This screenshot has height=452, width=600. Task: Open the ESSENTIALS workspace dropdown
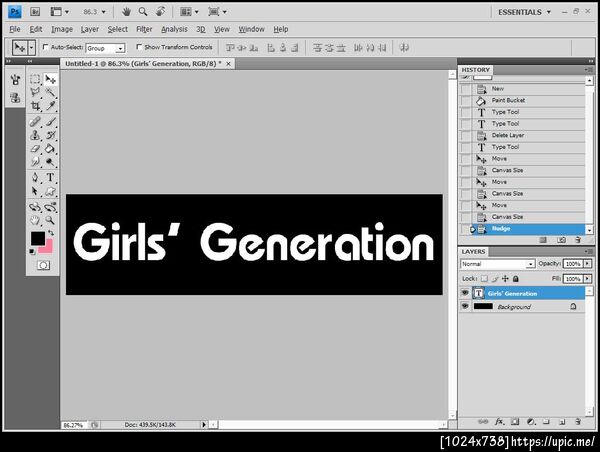(x=524, y=12)
